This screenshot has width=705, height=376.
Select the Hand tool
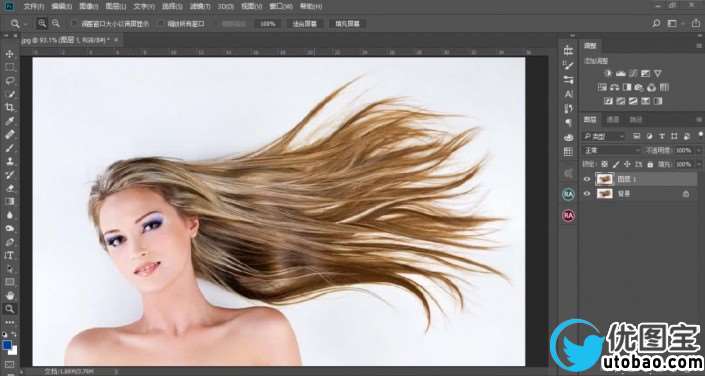pos(9,295)
